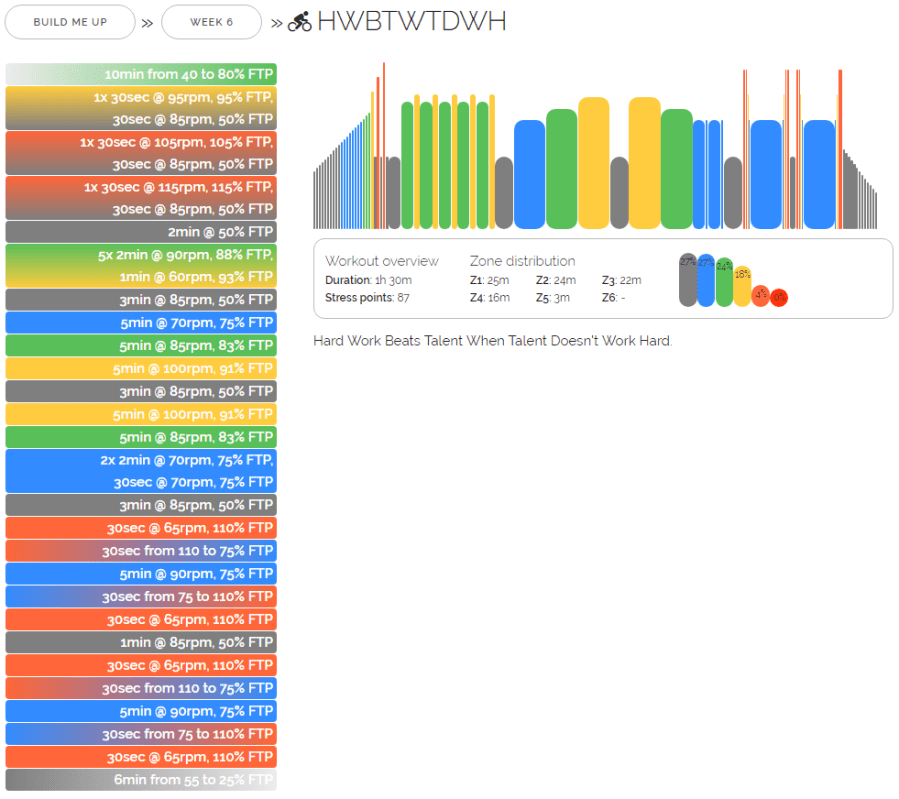Click the 1min @ 85rpm, 50% FTP segment

[x=141, y=642]
